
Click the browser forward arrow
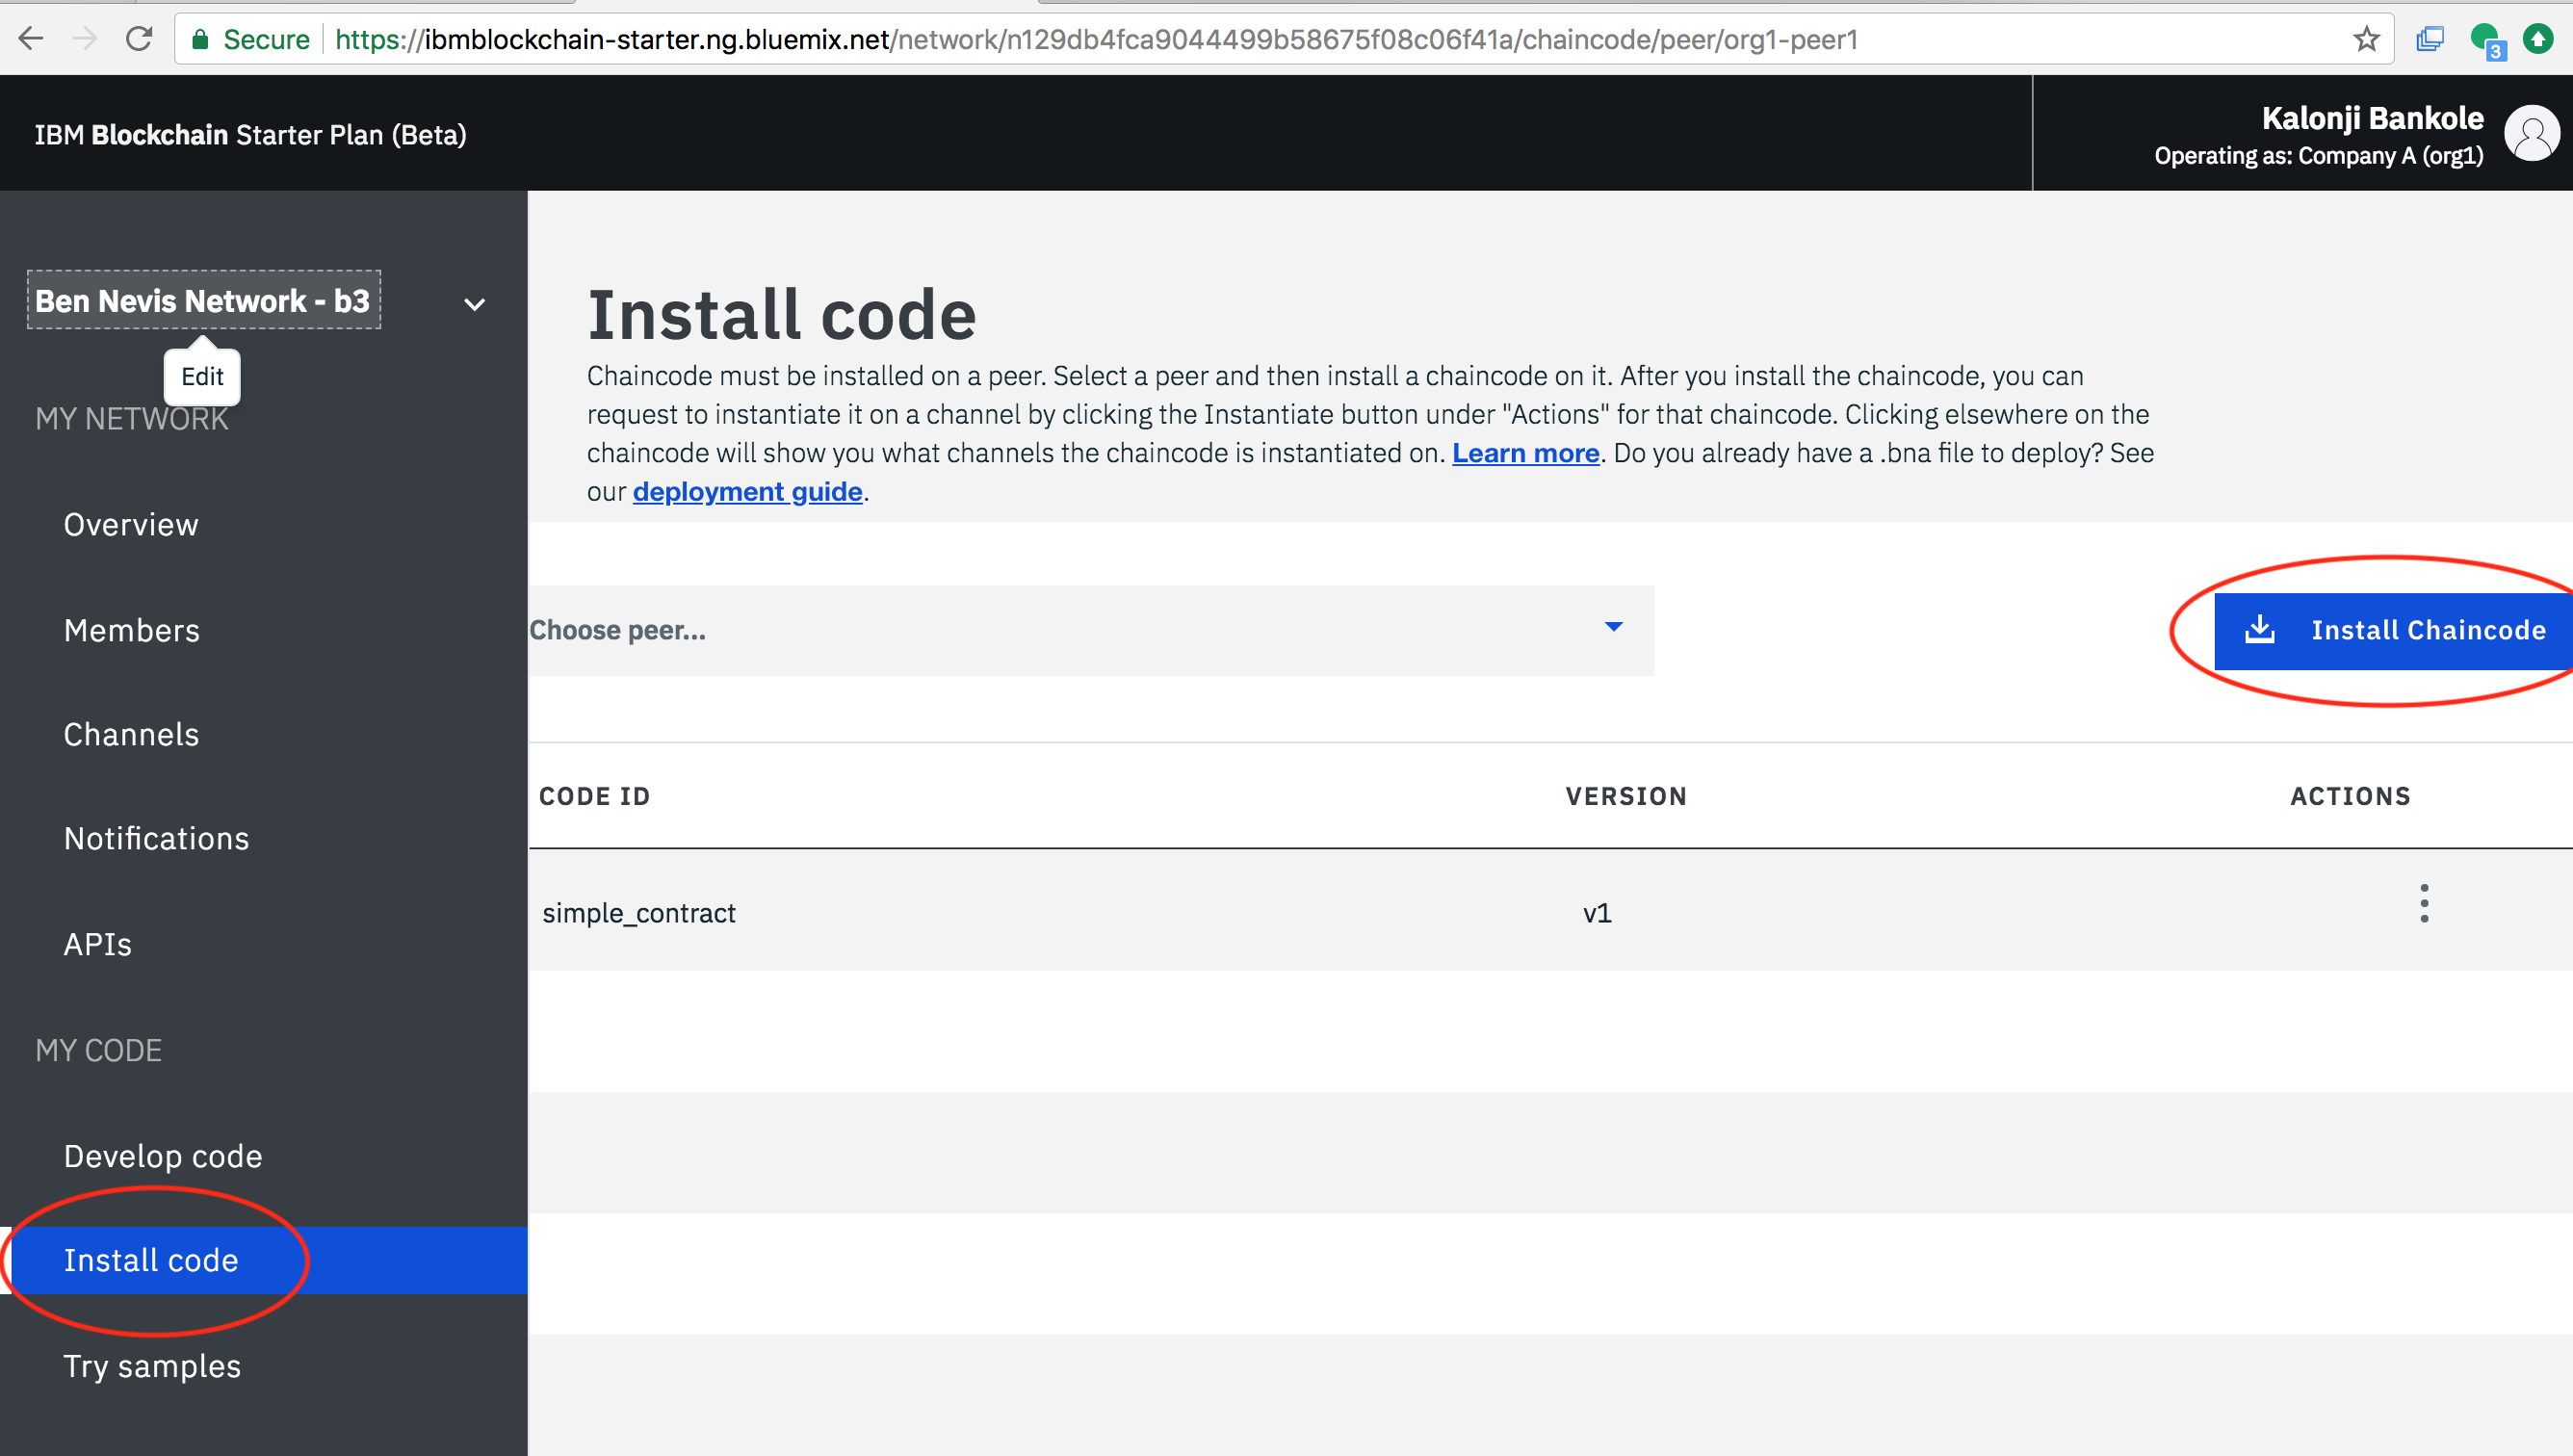(85, 39)
